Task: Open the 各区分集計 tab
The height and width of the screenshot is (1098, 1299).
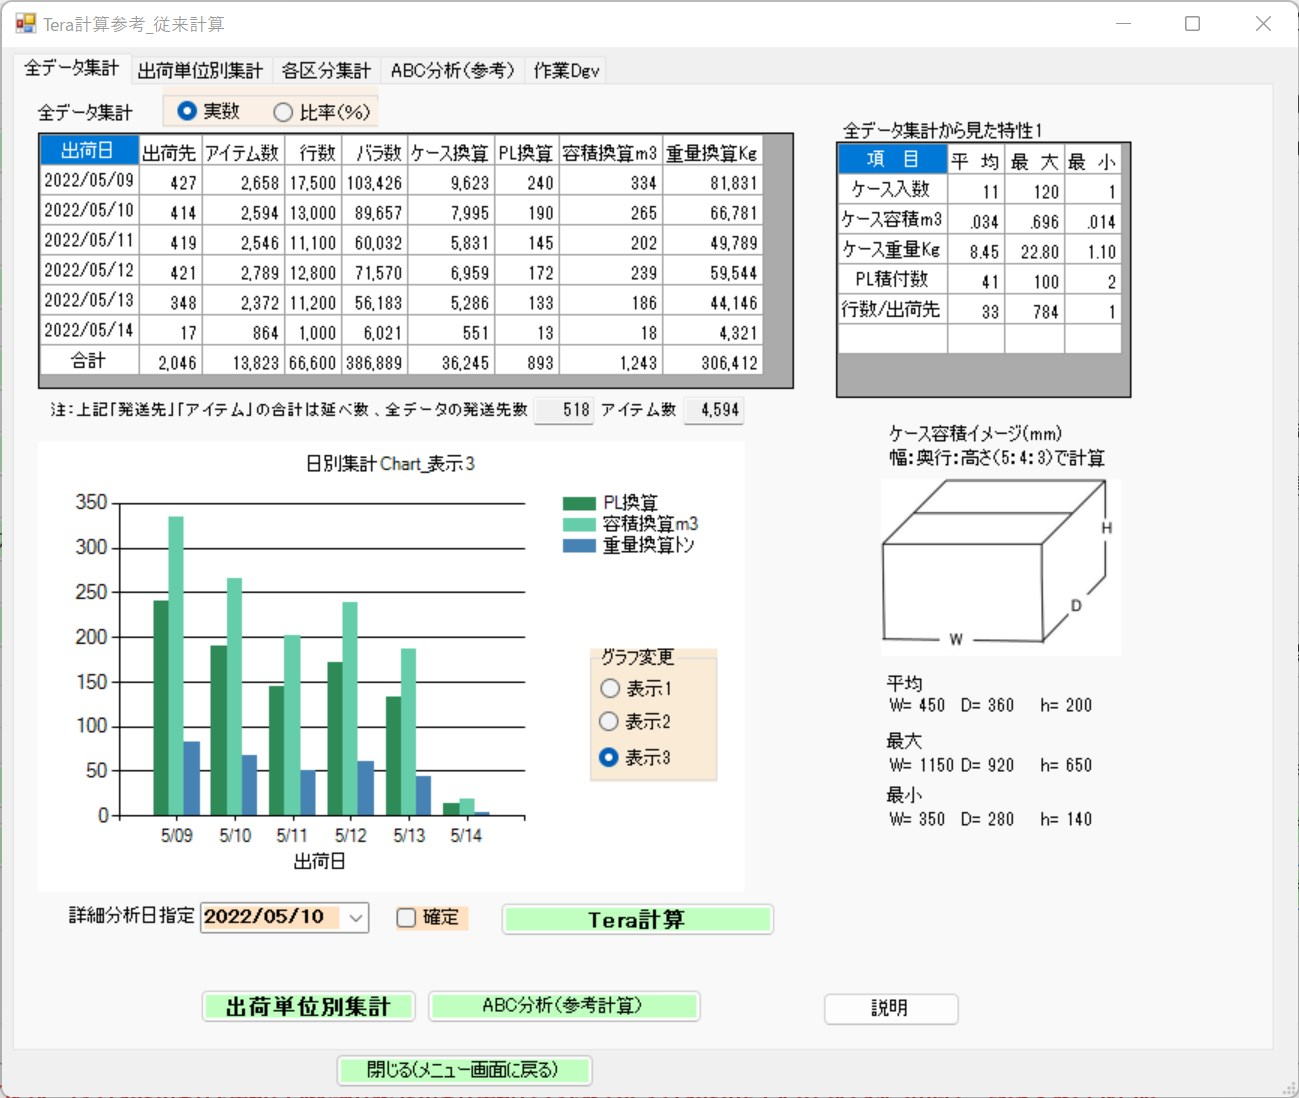Action: (326, 70)
